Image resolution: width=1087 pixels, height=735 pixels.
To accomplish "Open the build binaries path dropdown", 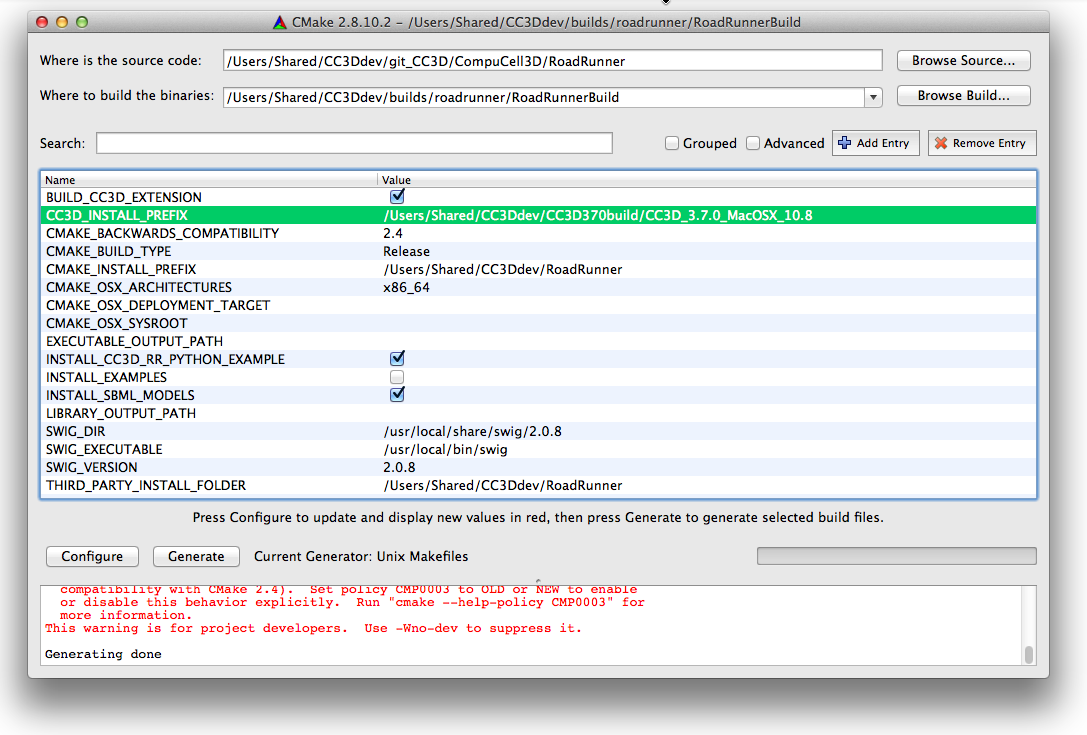I will [x=873, y=97].
